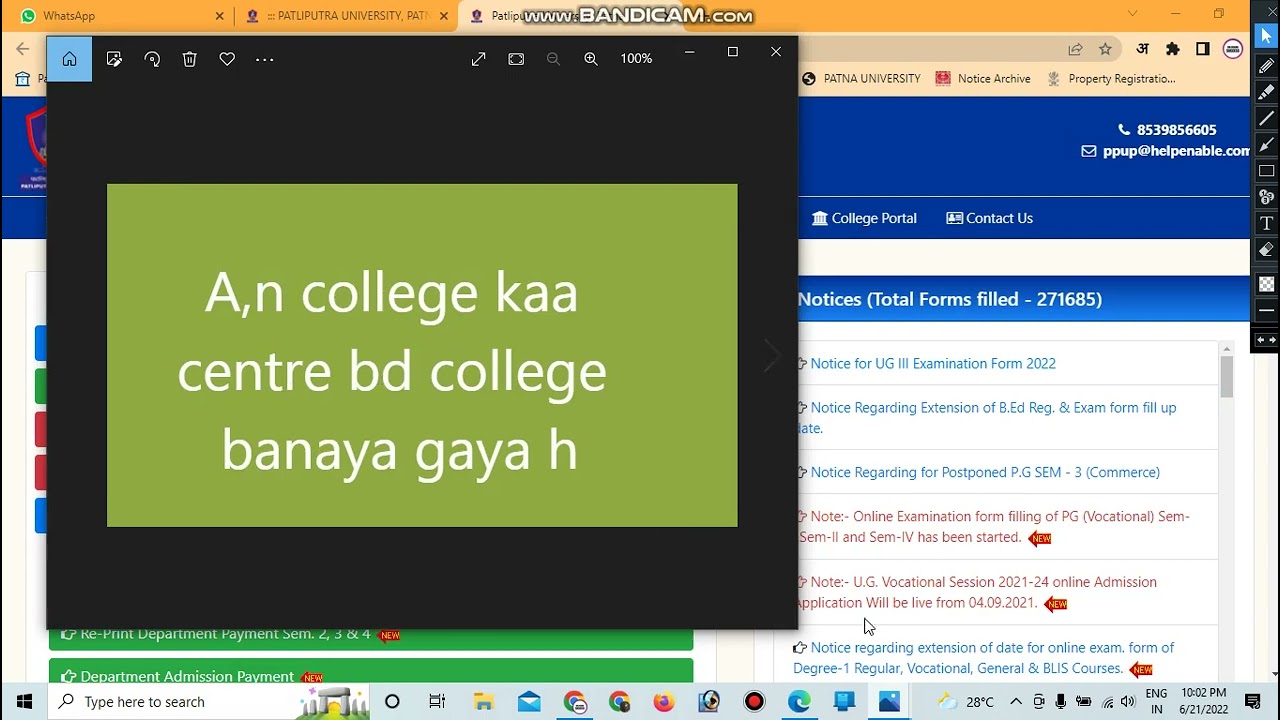
Task: Open Property Registration bookmark
Action: point(1111,79)
